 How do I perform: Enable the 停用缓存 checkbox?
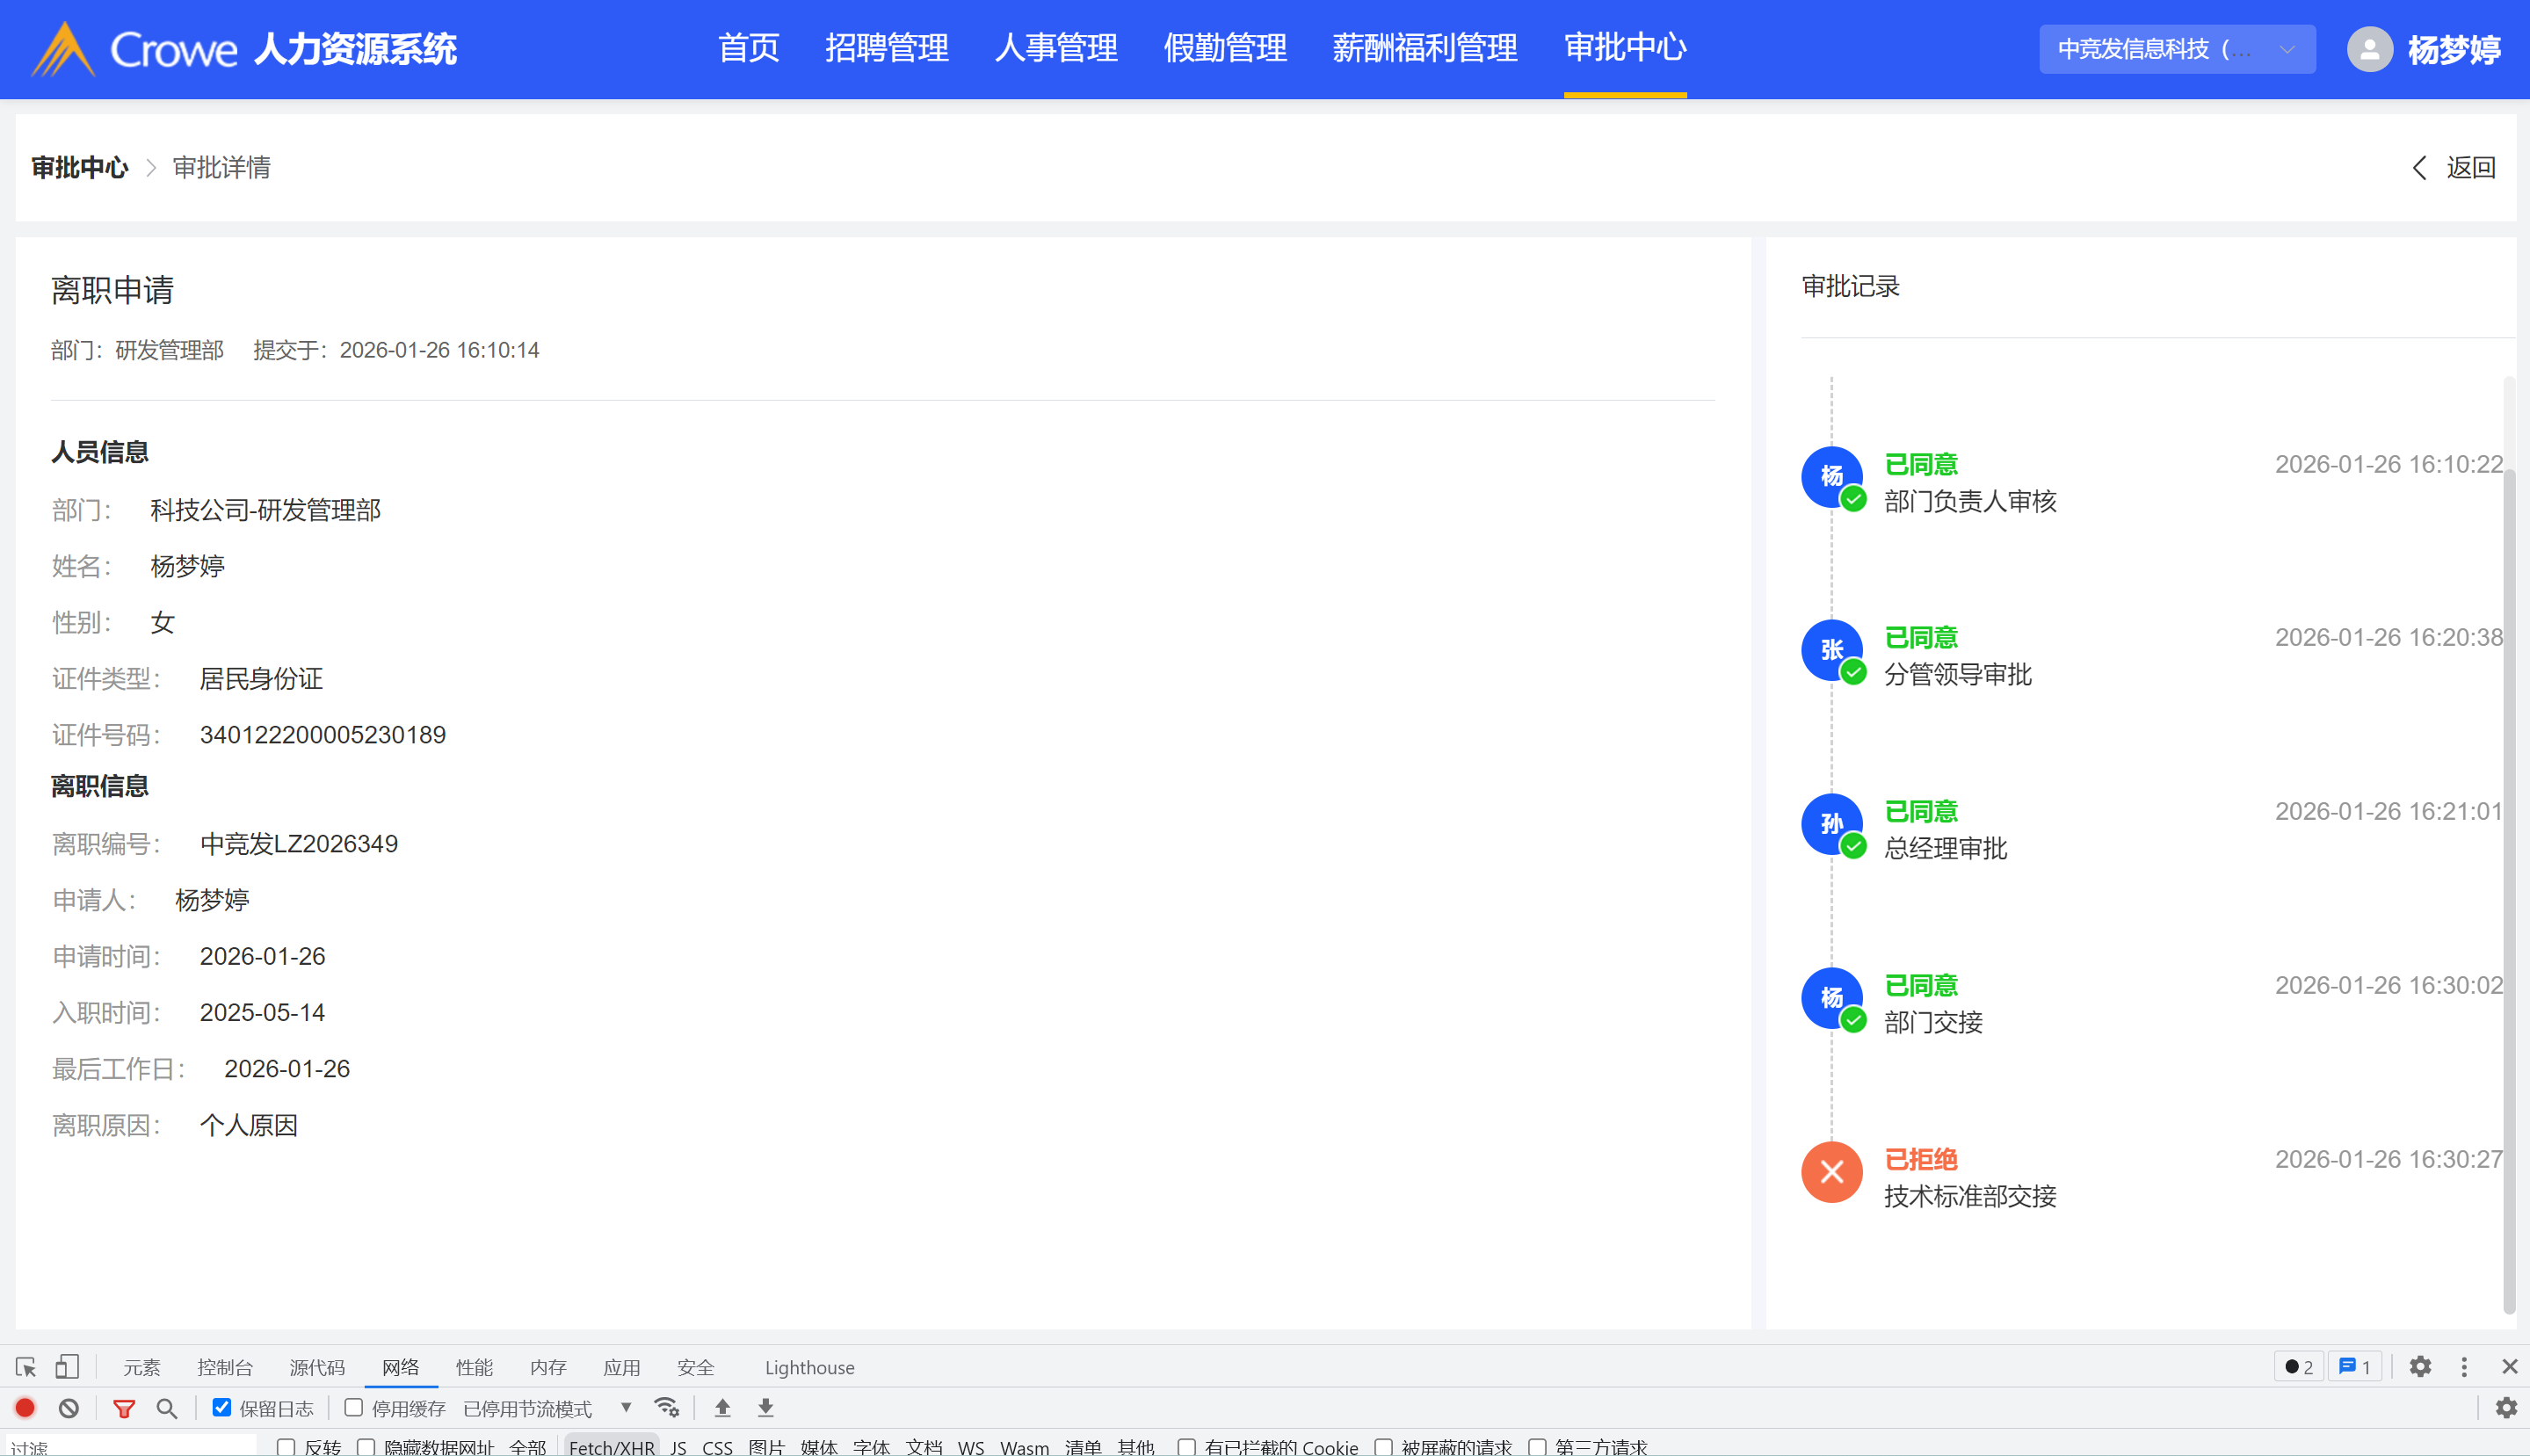coord(353,1408)
